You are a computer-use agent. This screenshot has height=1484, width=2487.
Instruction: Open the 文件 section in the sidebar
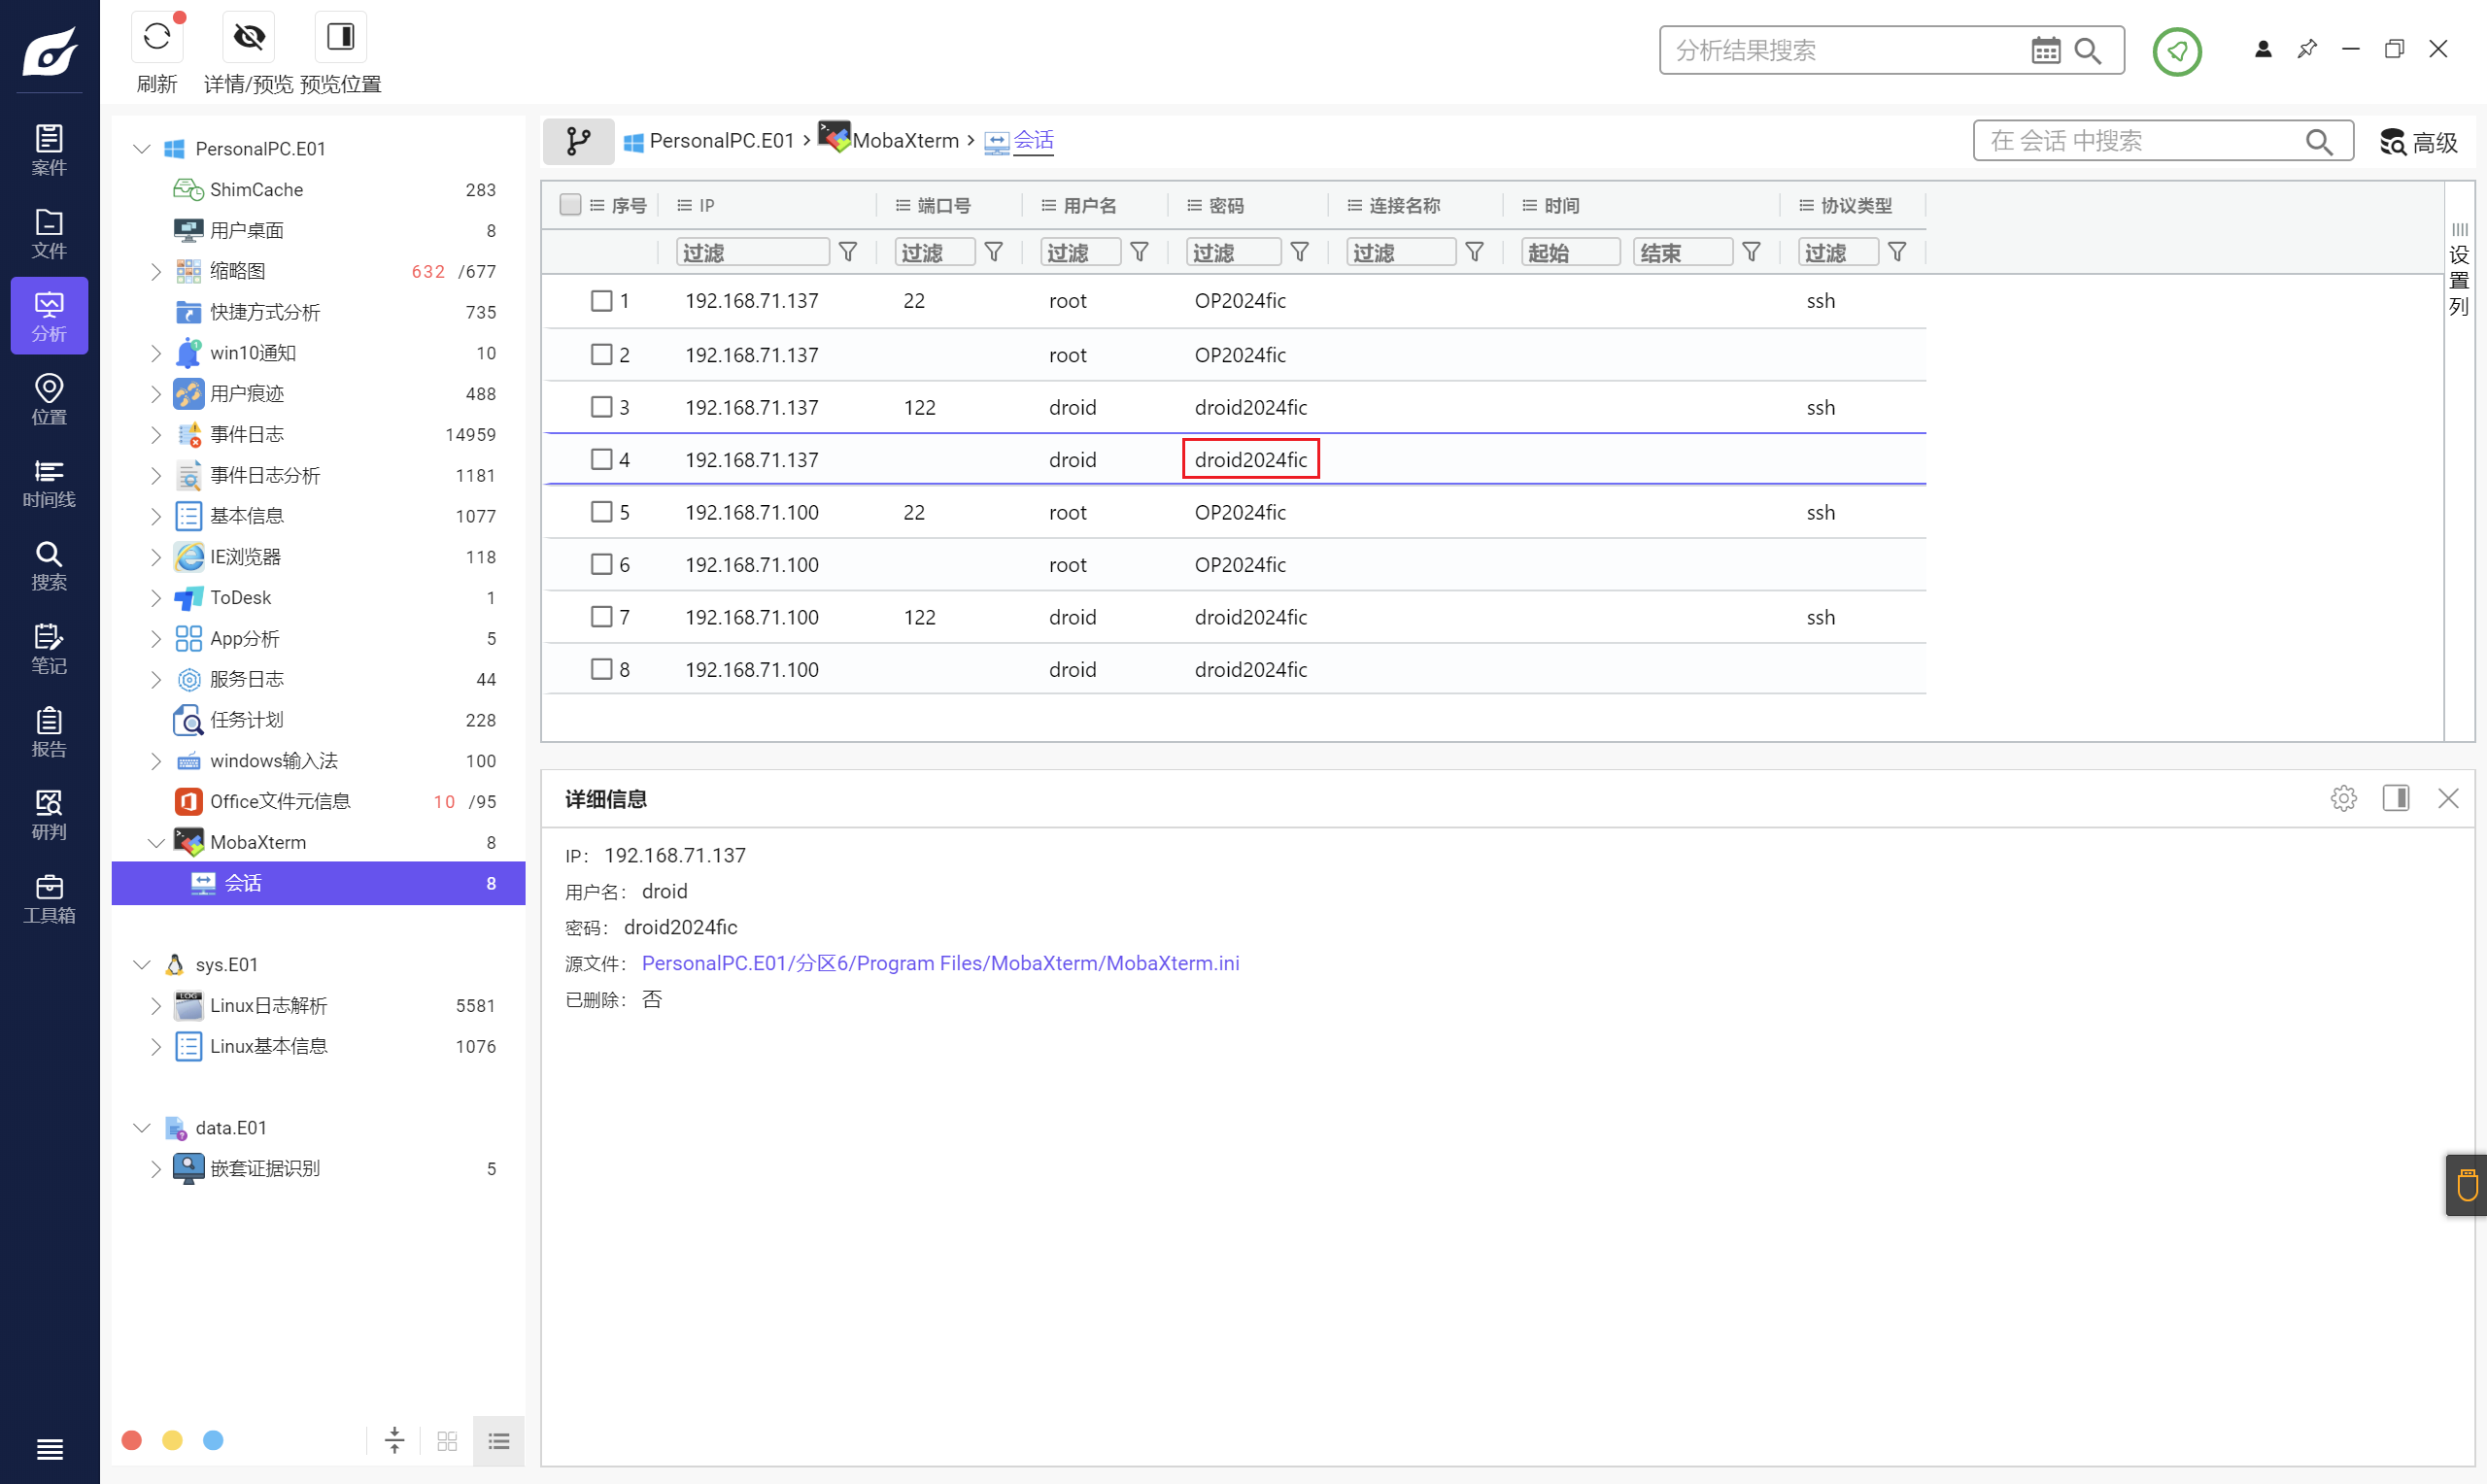pos(49,233)
